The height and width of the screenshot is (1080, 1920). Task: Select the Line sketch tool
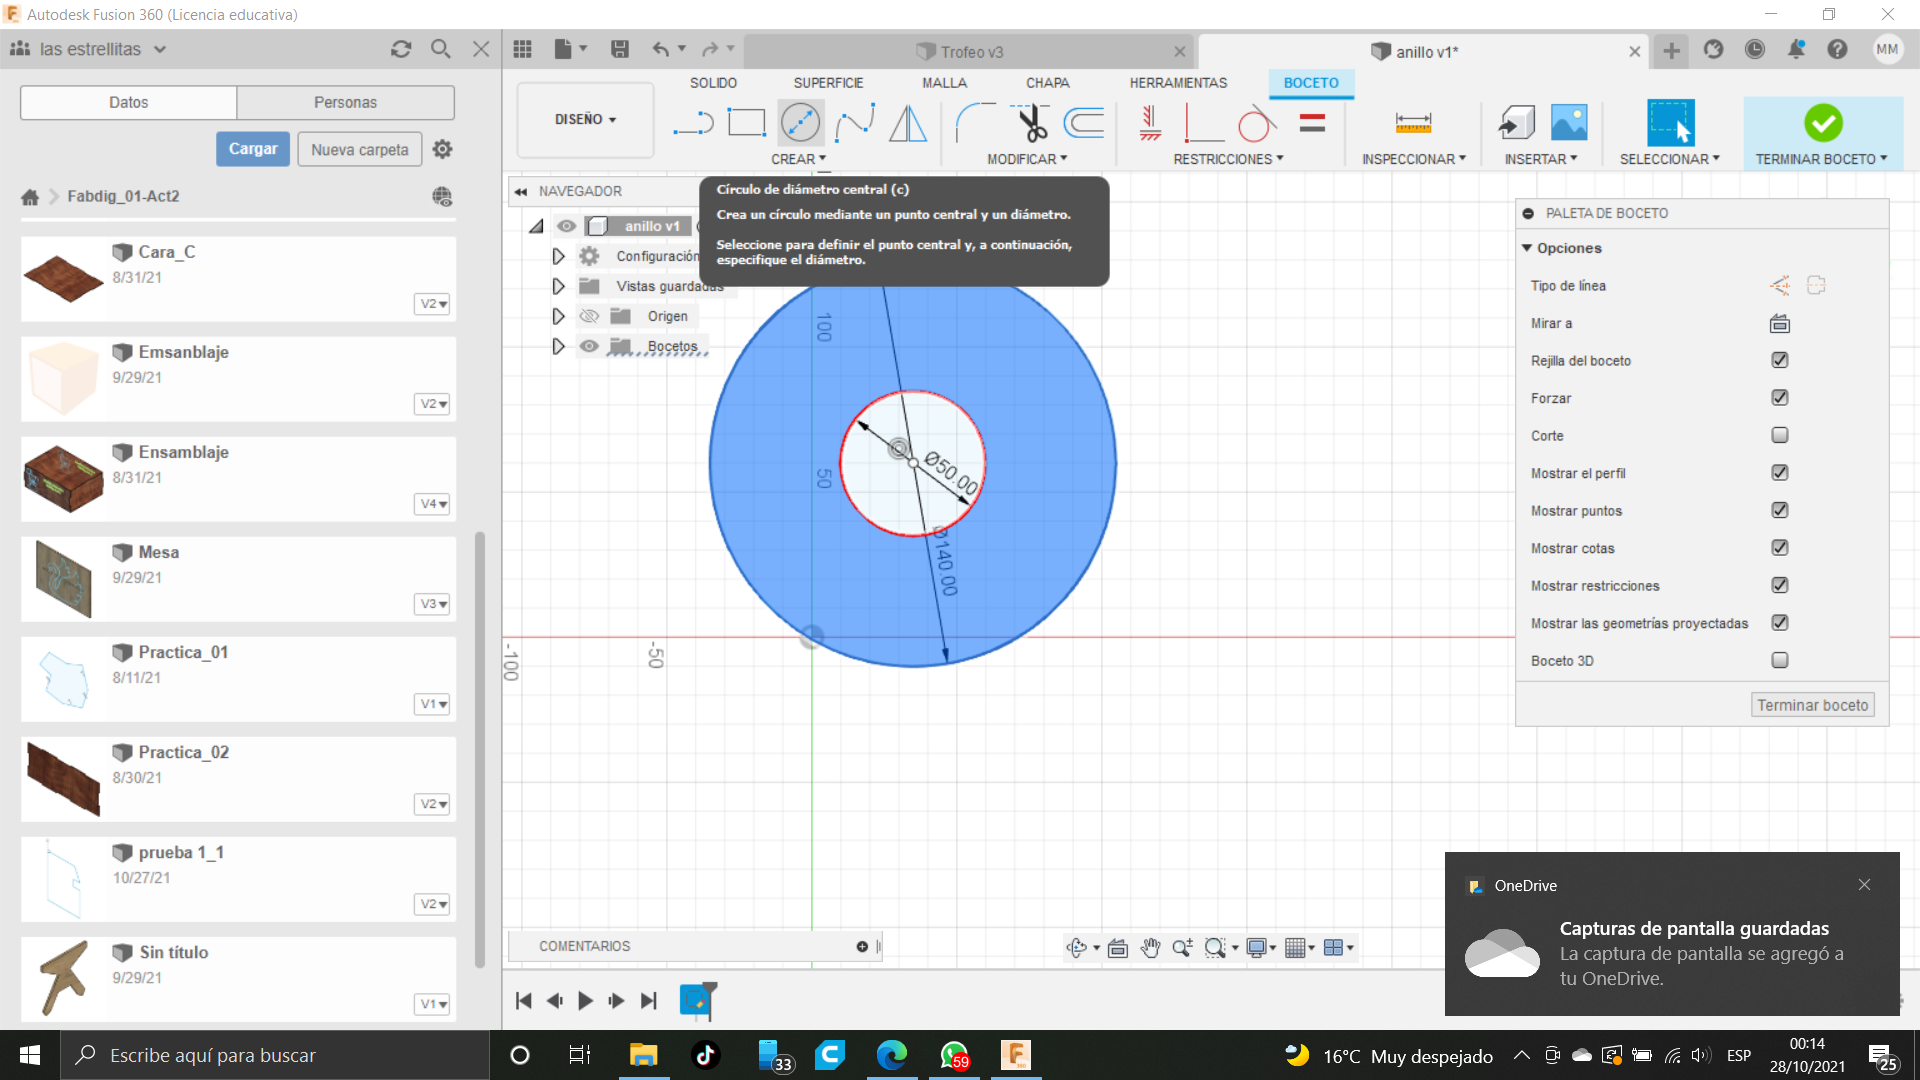tap(692, 124)
